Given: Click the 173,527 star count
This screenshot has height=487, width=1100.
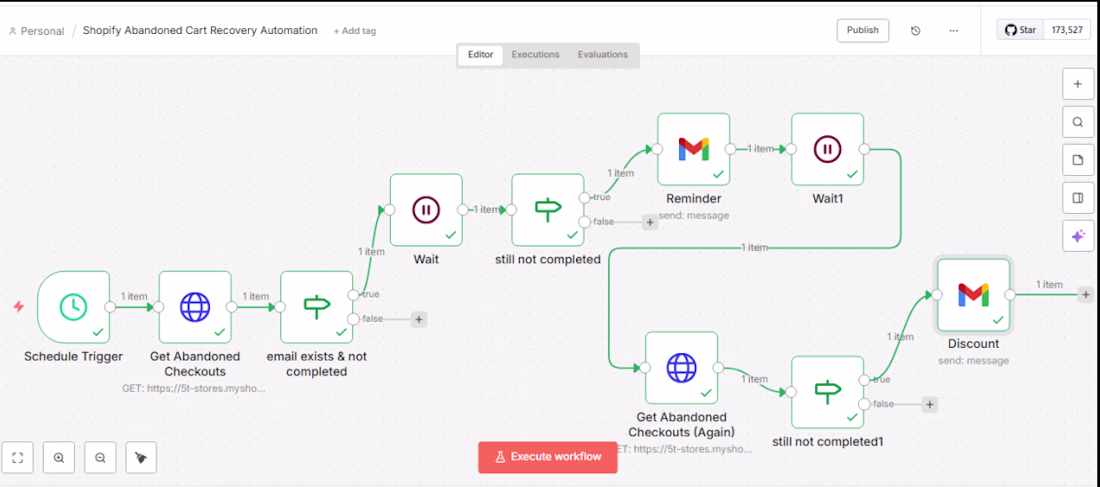Looking at the screenshot, I should click(x=1068, y=30).
